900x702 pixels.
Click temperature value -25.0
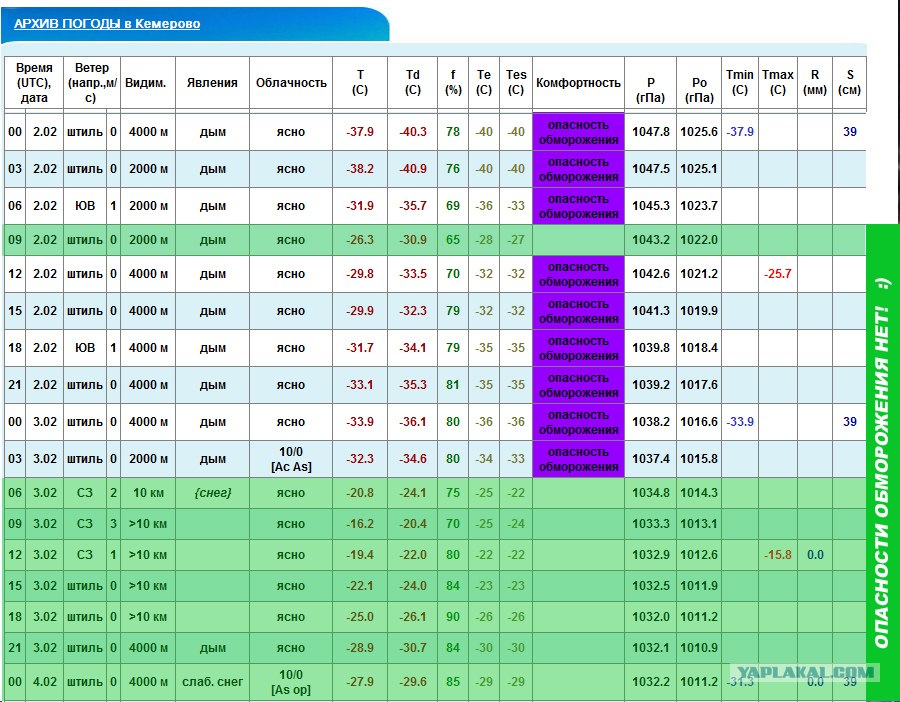360,616
